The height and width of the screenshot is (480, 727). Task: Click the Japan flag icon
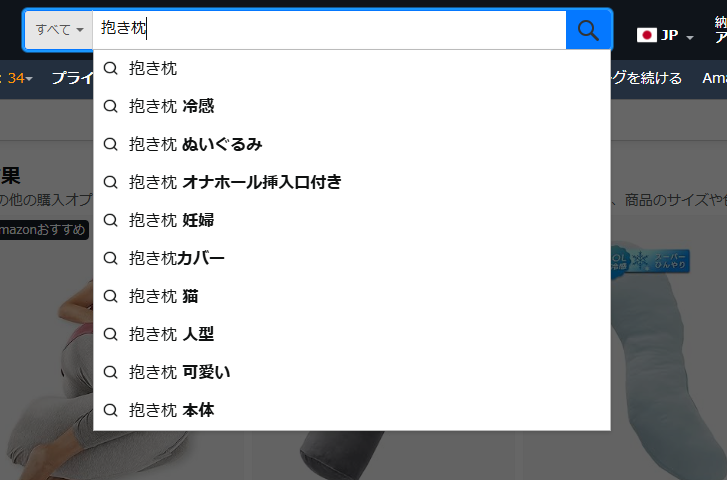tap(646, 35)
